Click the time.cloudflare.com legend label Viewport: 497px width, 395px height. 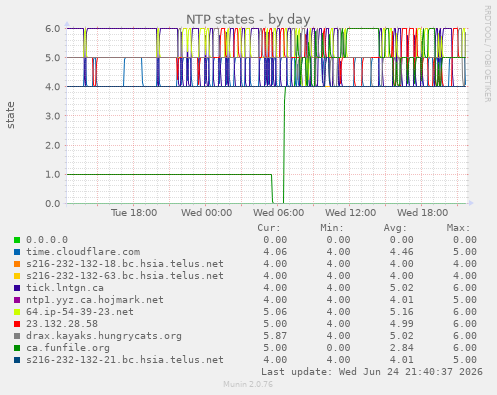coord(83,252)
